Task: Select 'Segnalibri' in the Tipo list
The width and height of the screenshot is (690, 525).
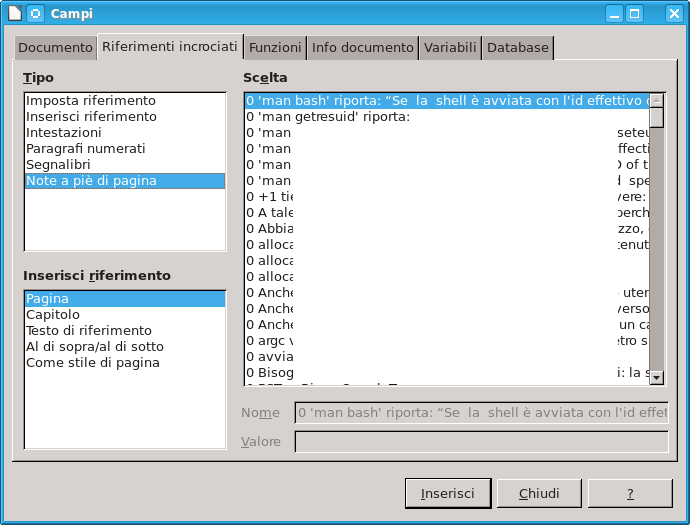Action: pos(60,165)
